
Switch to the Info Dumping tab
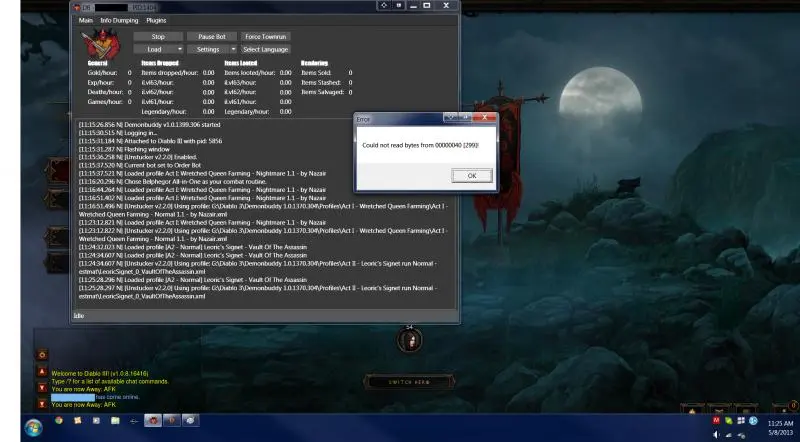[119, 20]
